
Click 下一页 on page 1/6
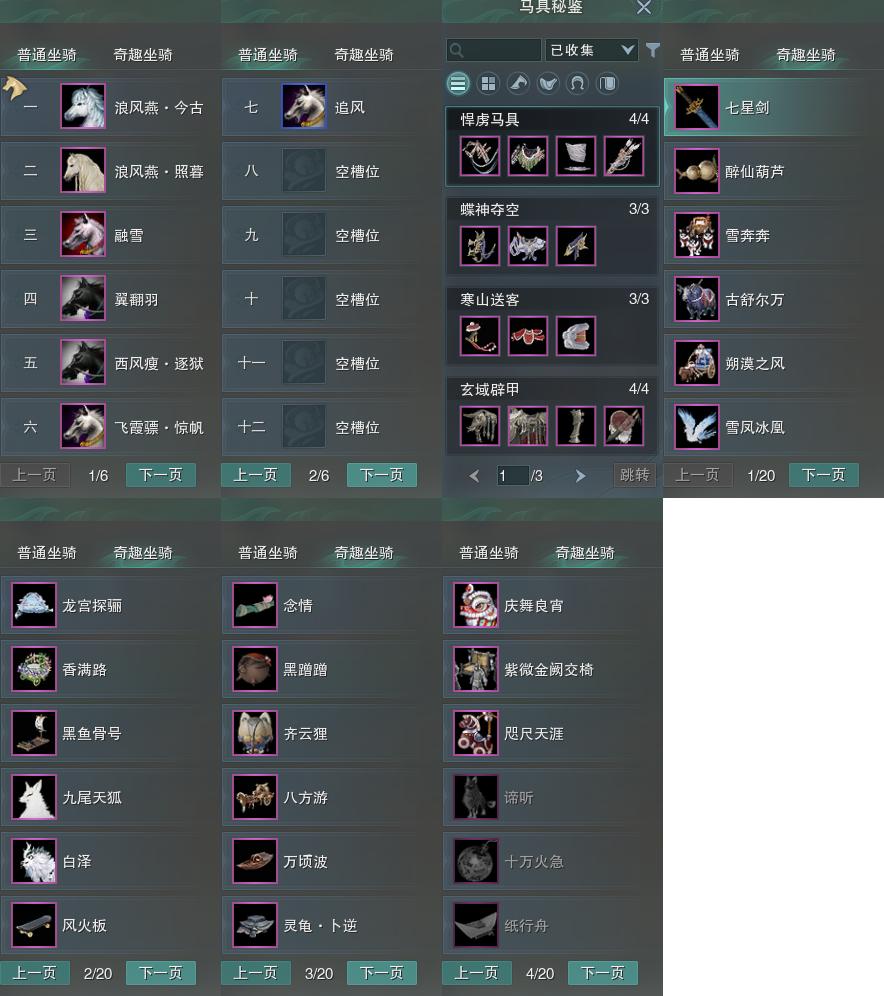pos(161,475)
